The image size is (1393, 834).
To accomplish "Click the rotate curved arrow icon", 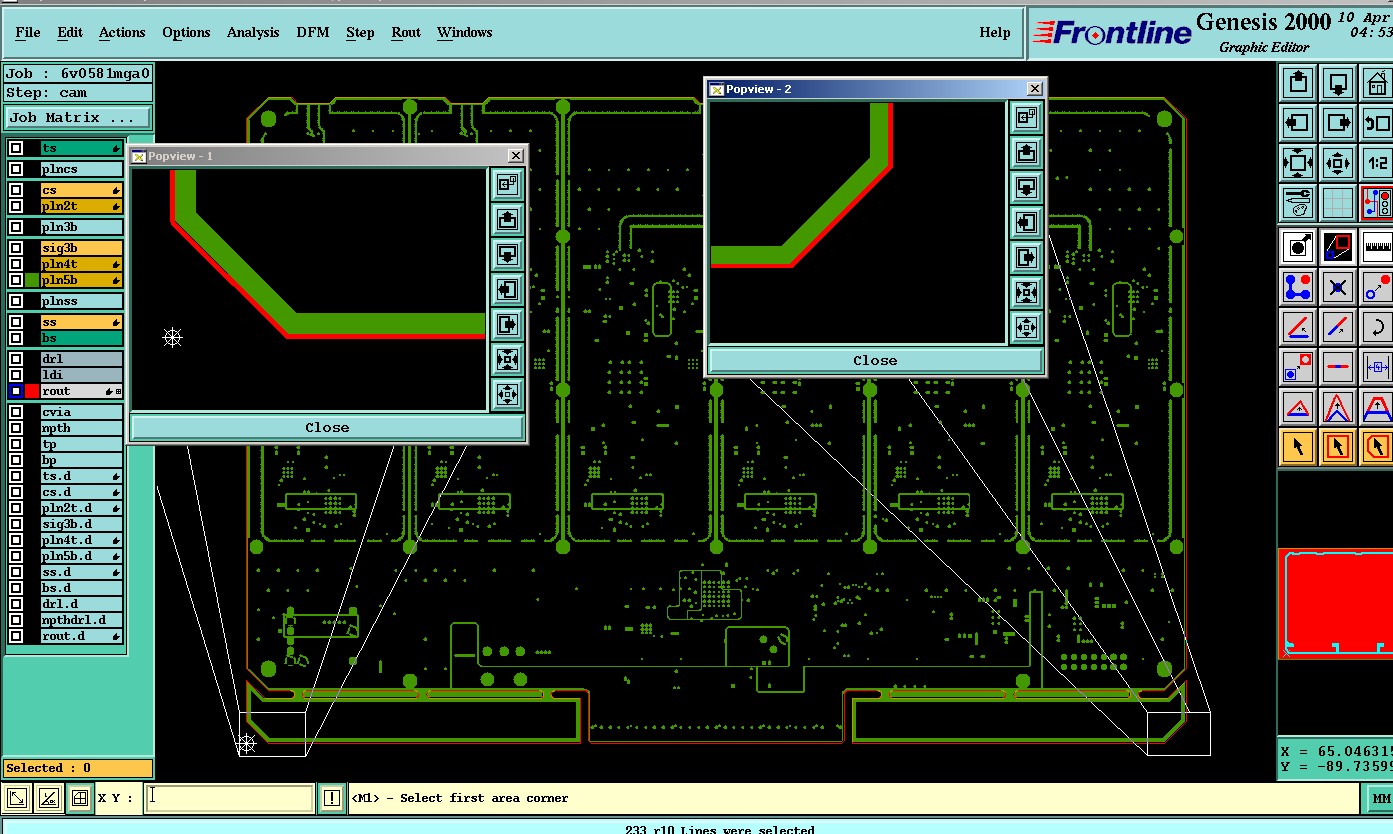I will point(1377,327).
